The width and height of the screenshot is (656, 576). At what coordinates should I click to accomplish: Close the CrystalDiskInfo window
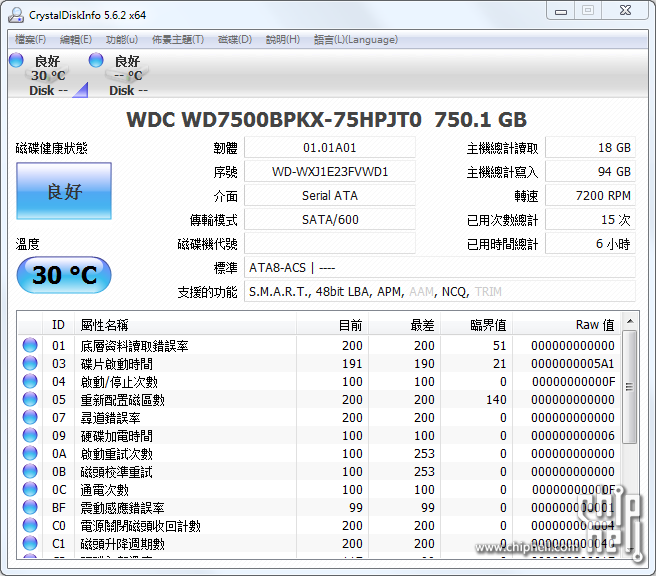coord(625,10)
